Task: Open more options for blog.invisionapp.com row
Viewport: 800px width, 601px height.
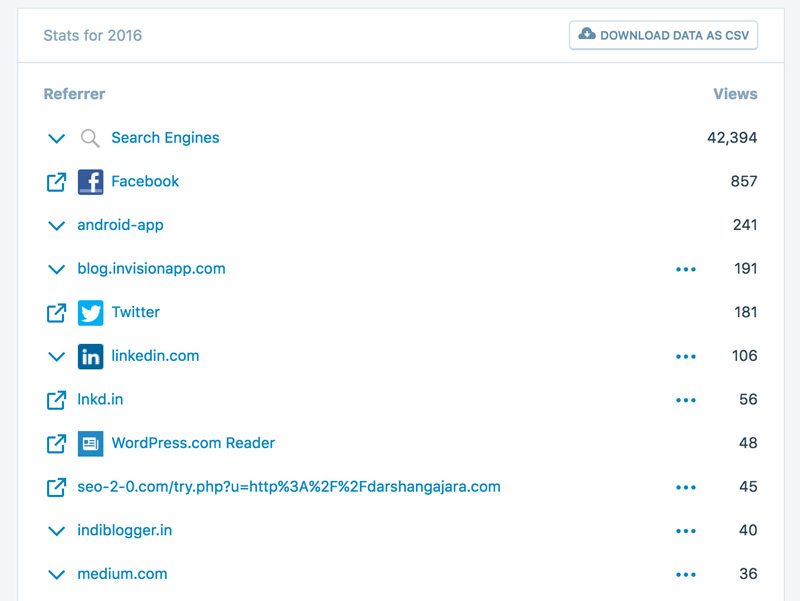Action: pyautogui.click(x=685, y=269)
